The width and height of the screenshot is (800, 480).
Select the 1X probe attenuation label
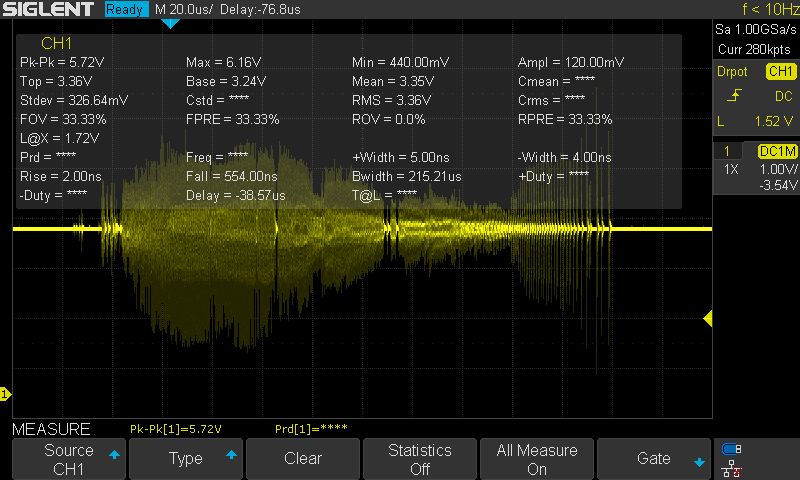click(x=731, y=169)
